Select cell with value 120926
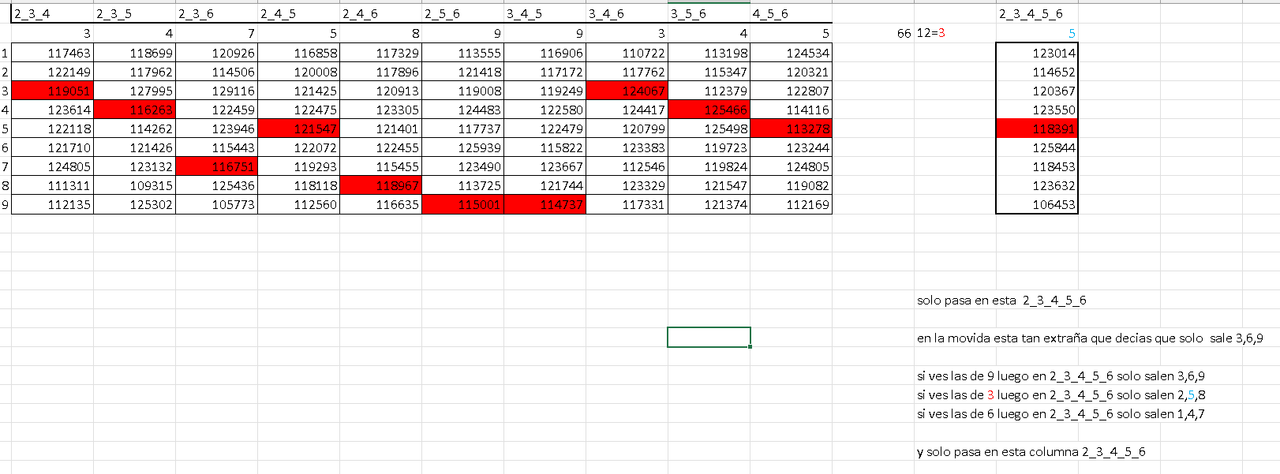1280x474 pixels. point(217,52)
